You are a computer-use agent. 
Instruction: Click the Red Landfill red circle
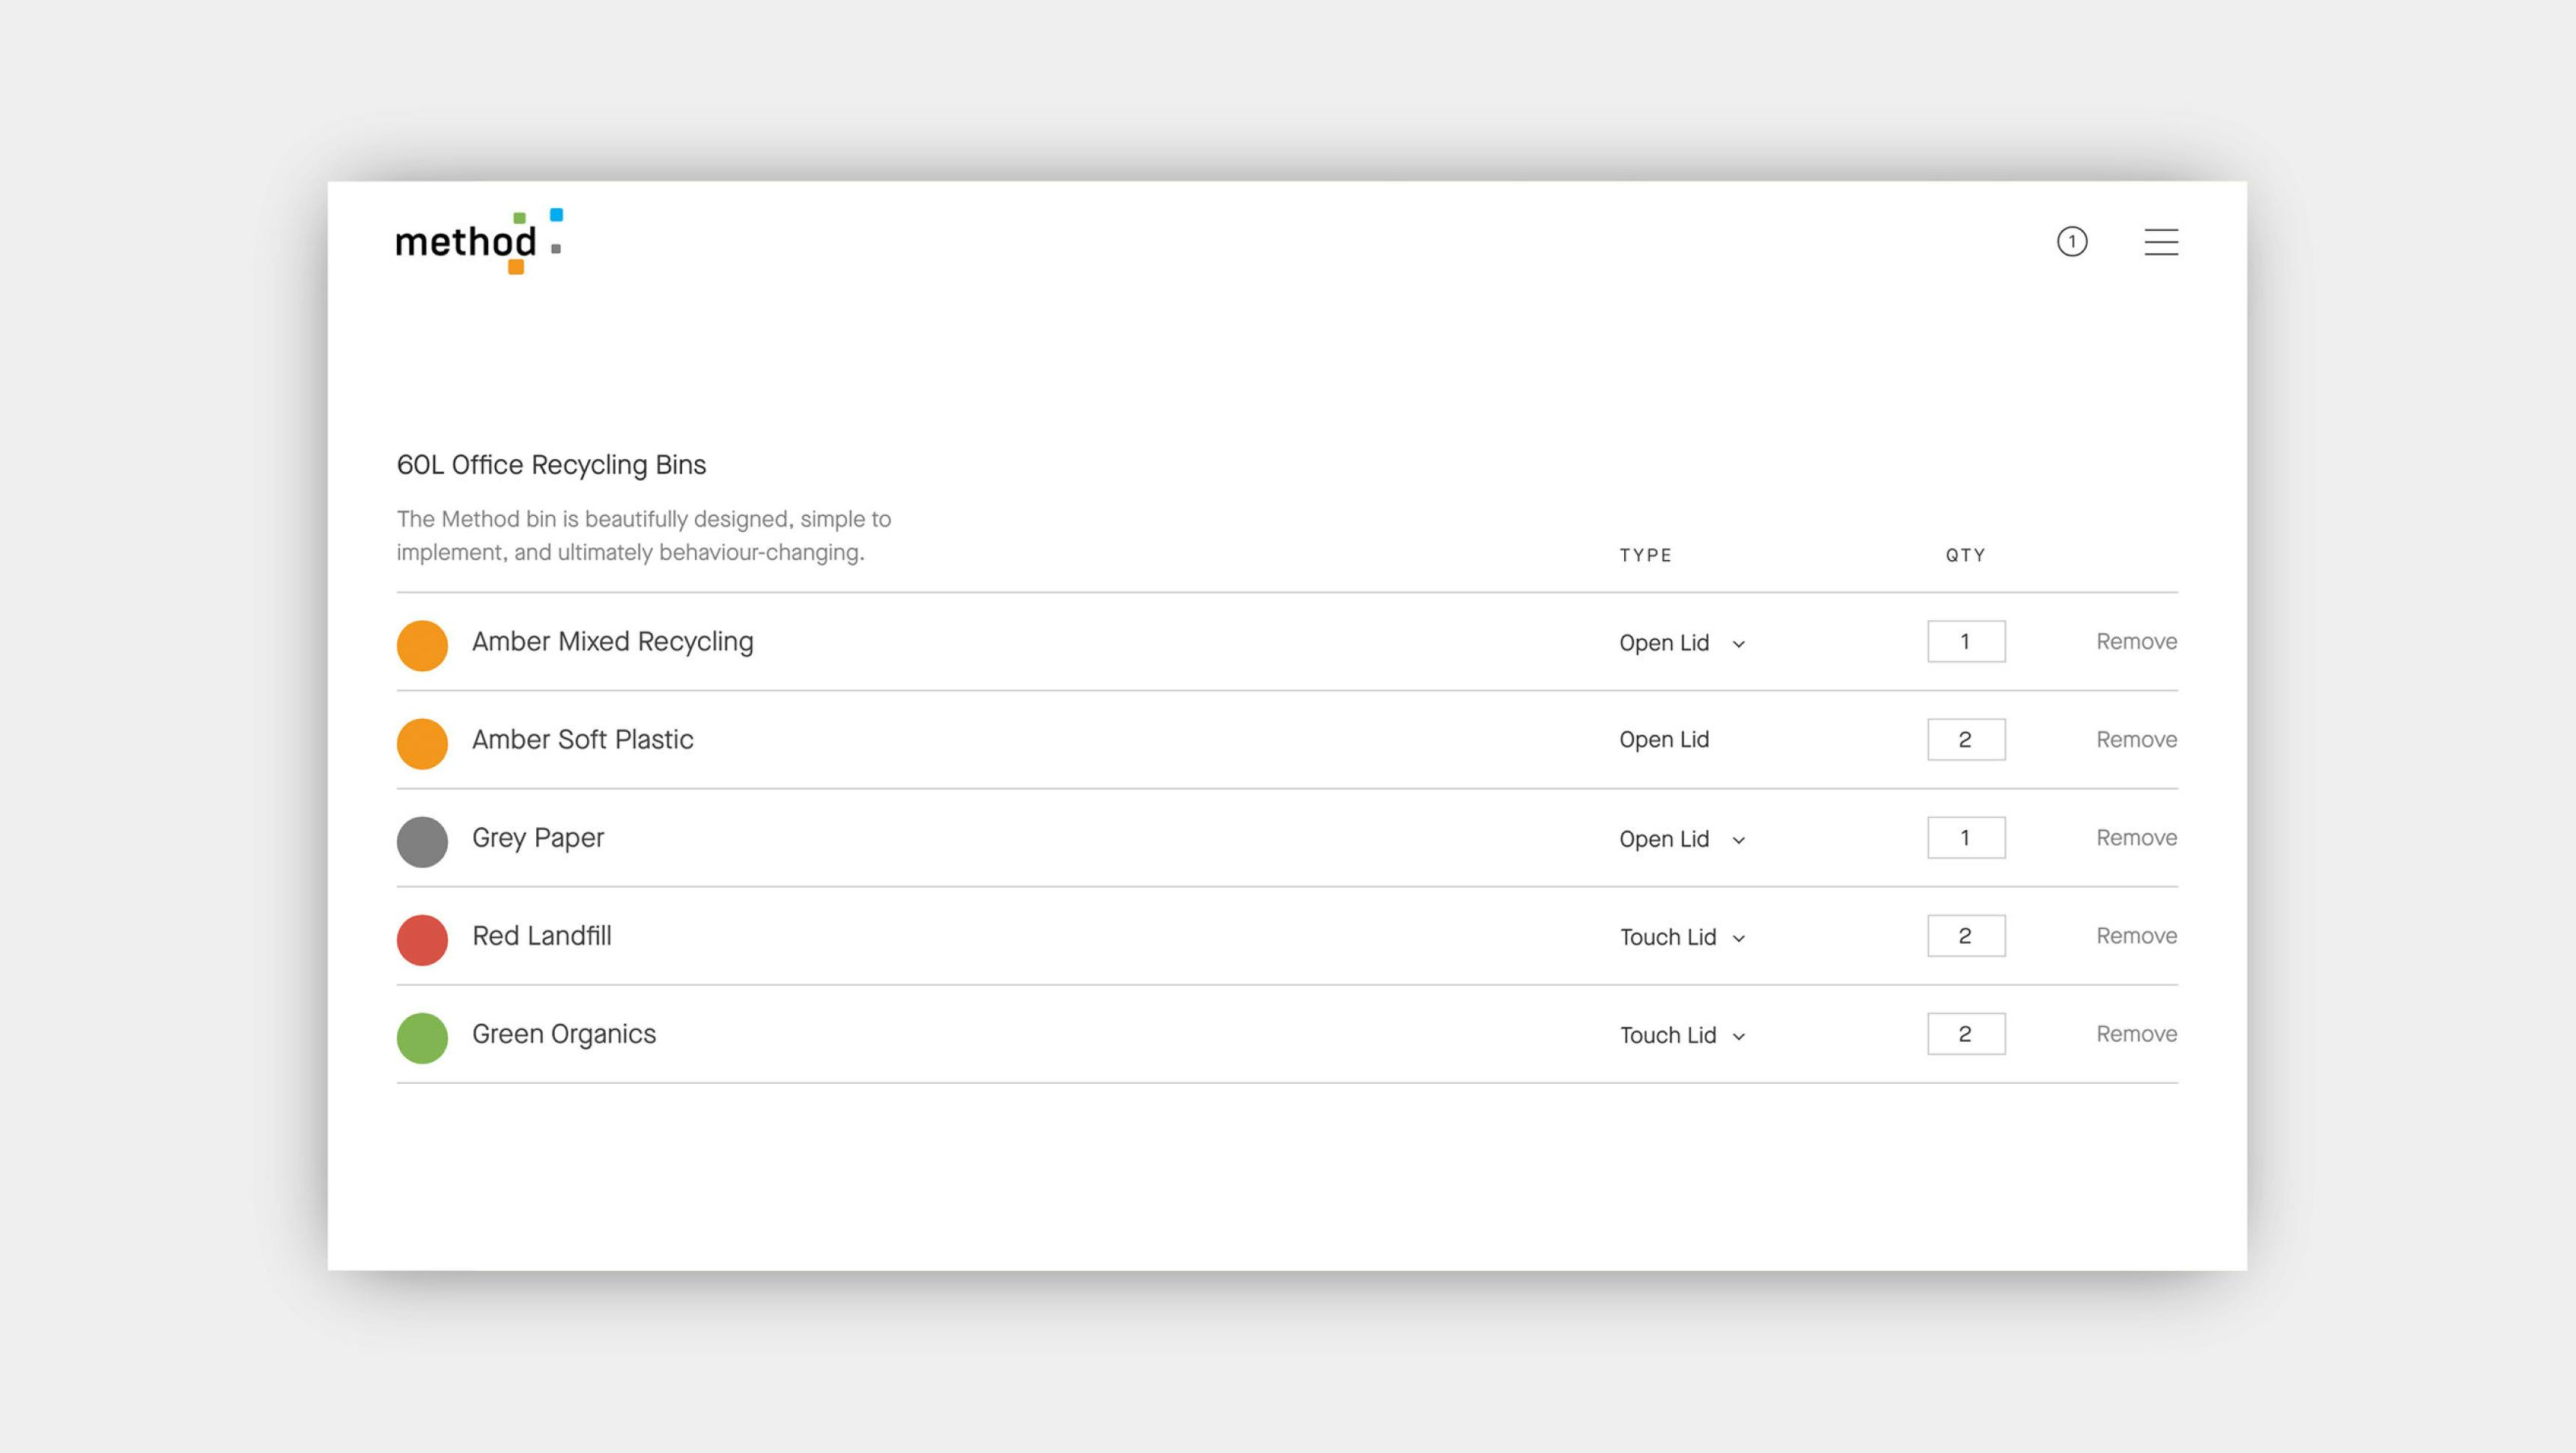pos(422,939)
